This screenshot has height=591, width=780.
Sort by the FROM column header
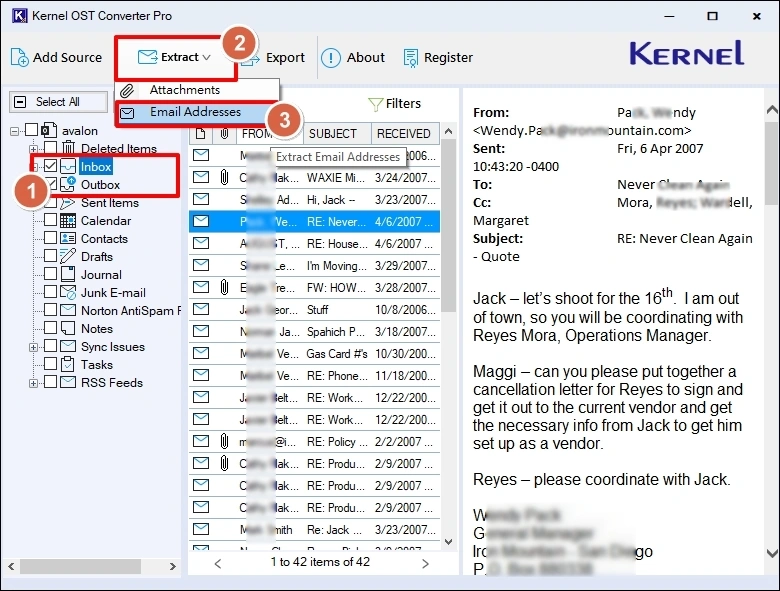269,134
